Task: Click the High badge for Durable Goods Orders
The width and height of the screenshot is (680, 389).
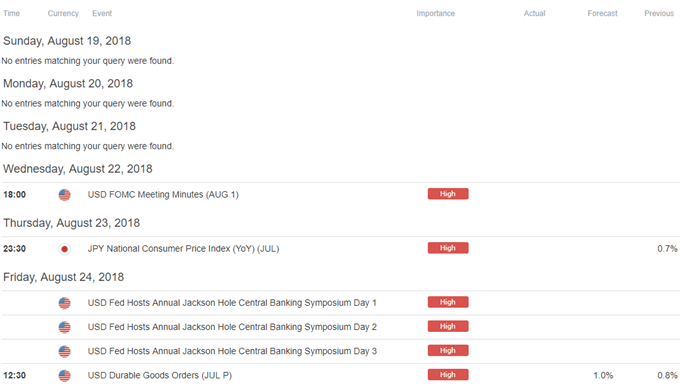Action: tap(448, 375)
